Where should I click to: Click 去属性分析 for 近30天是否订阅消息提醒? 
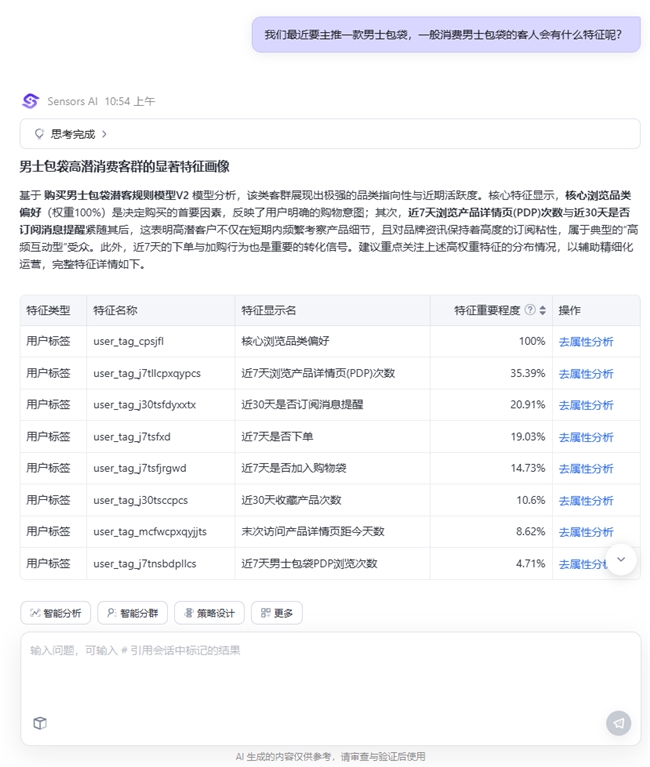point(586,405)
